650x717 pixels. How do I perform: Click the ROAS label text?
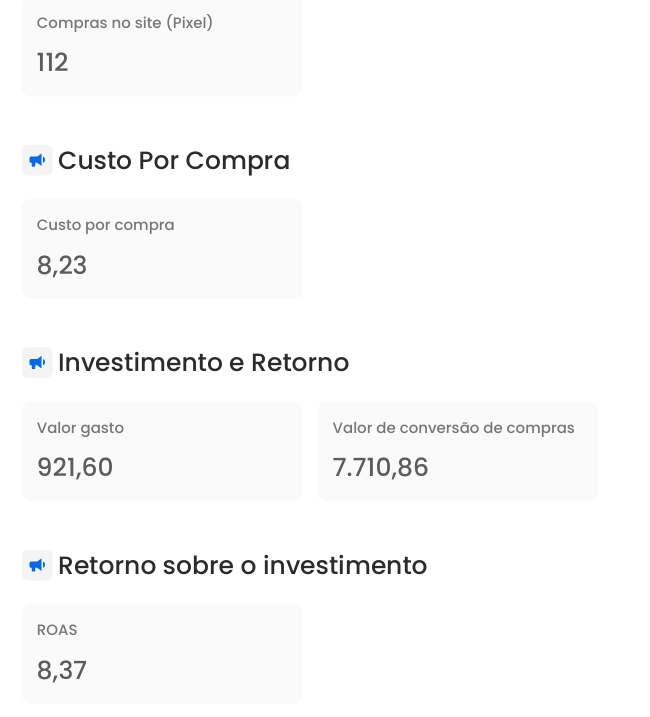pos(57,630)
